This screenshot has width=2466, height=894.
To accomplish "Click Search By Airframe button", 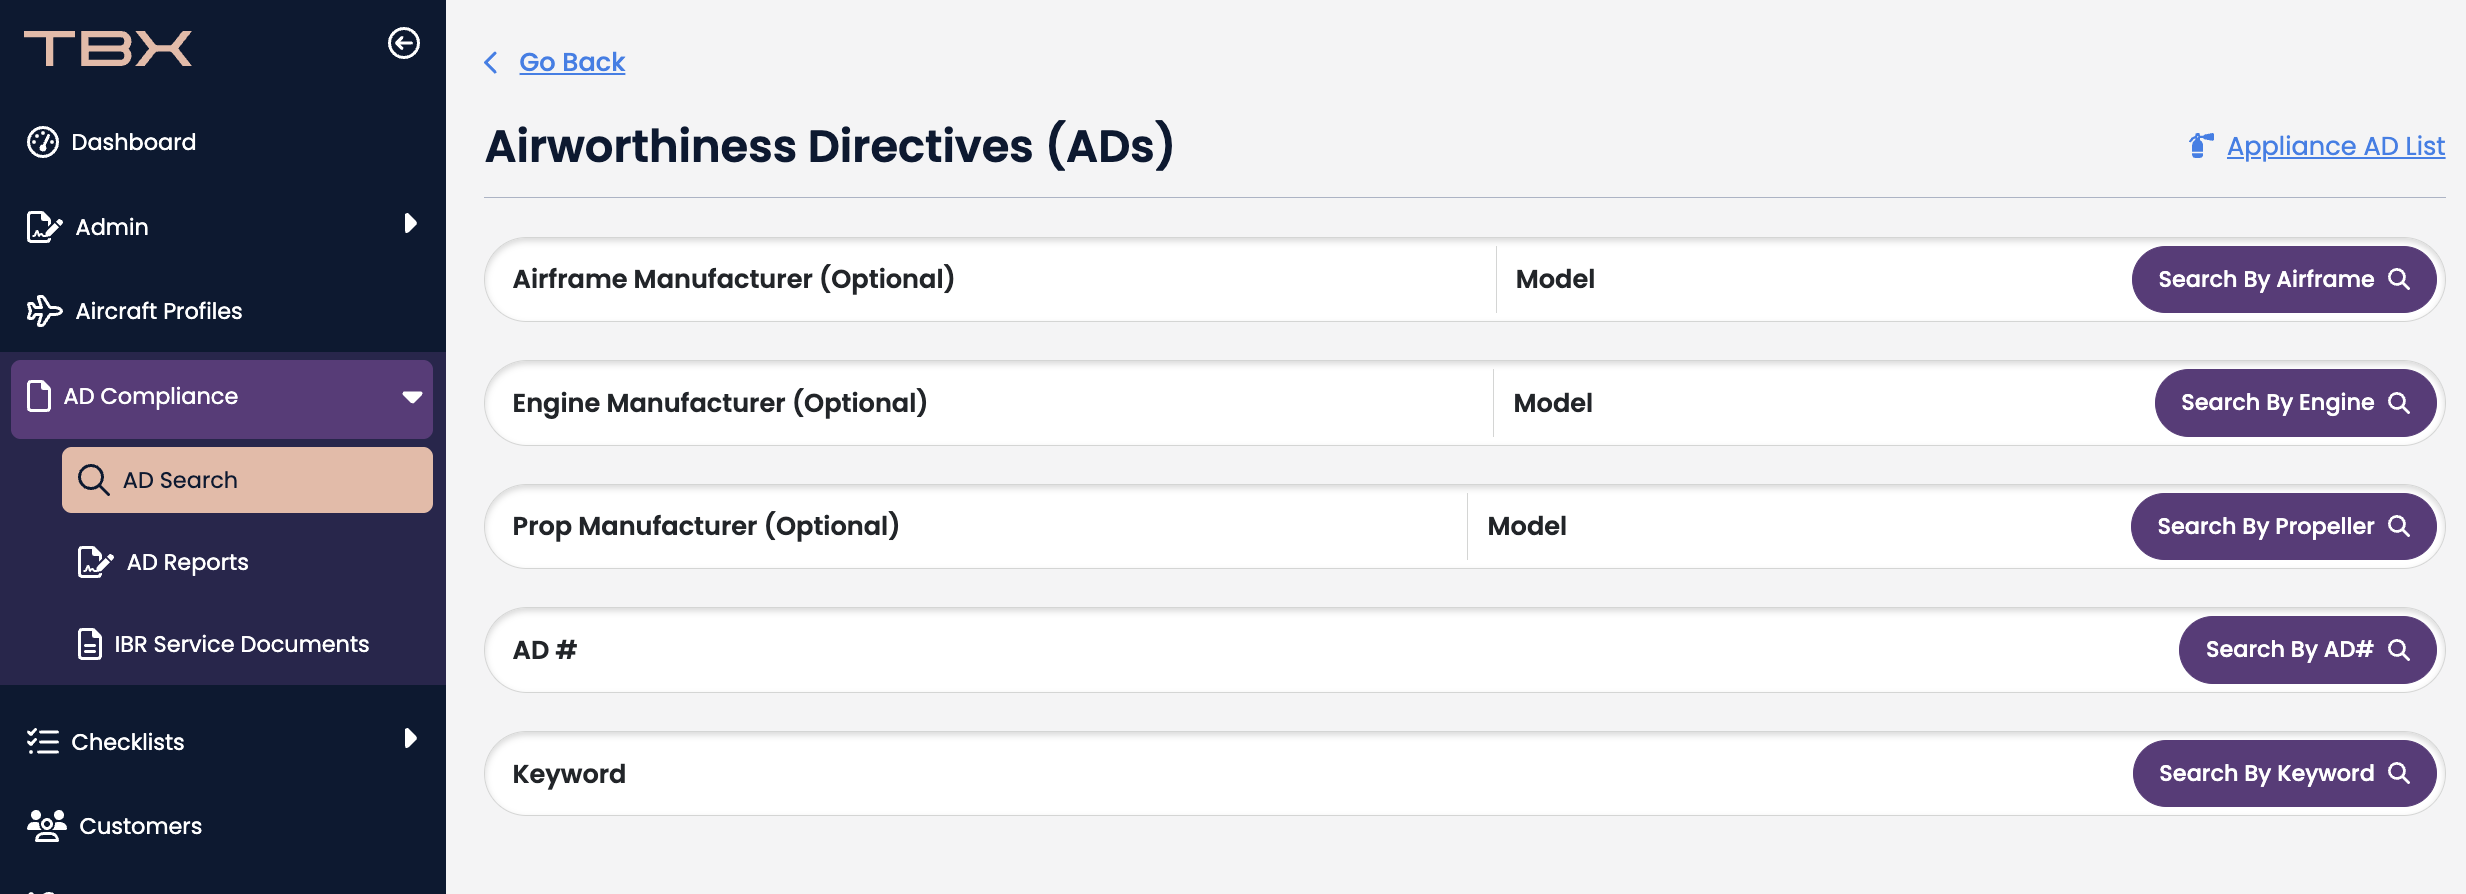I will coord(2284,279).
